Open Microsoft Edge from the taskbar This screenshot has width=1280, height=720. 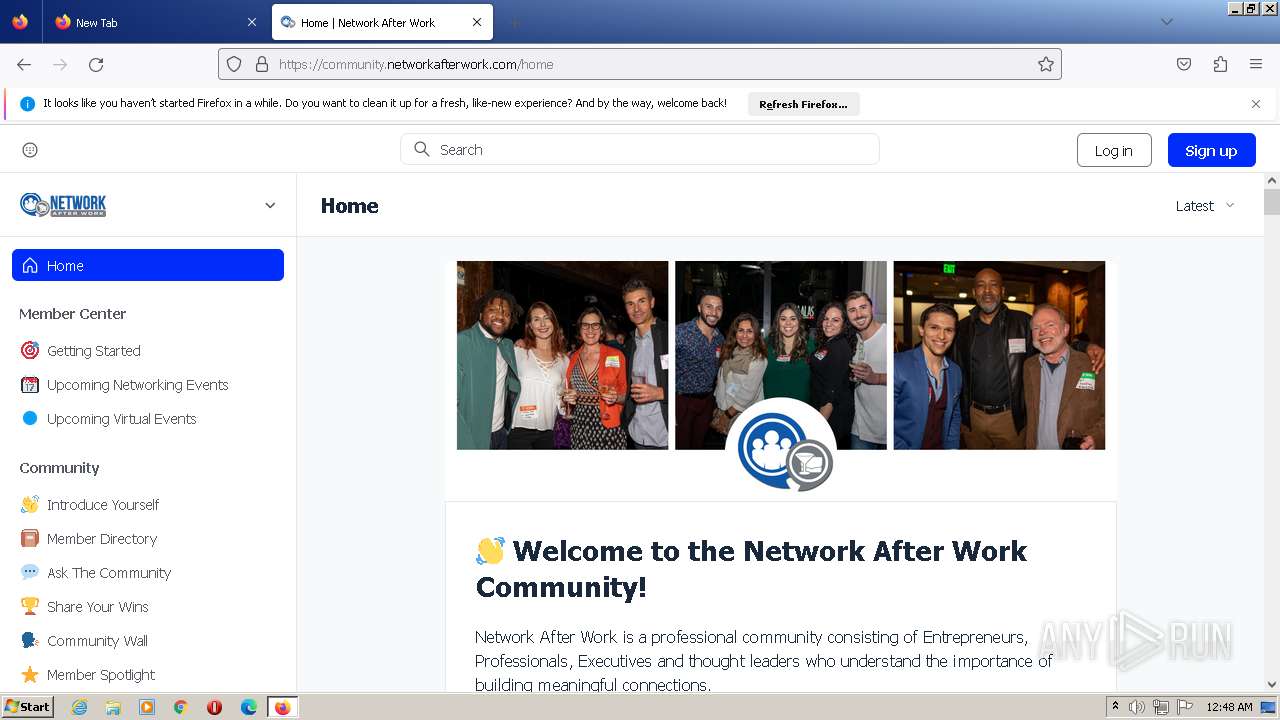[249, 707]
